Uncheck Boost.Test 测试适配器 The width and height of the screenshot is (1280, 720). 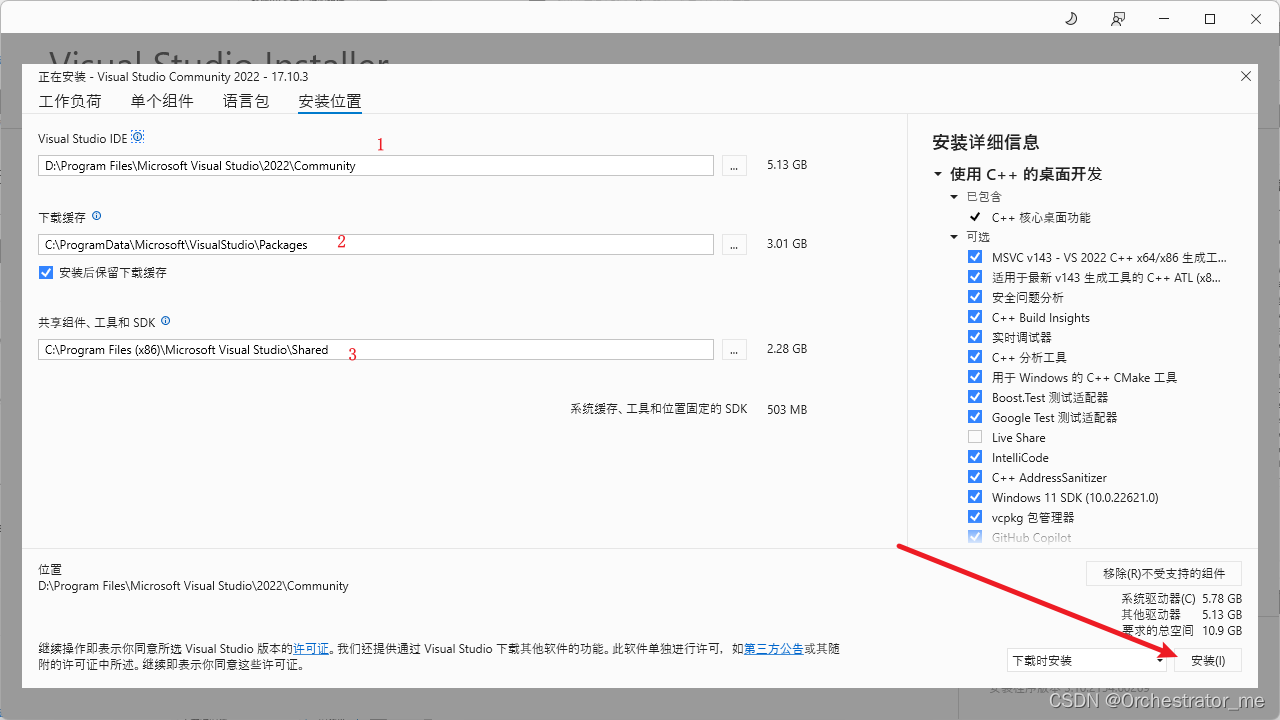point(975,397)
